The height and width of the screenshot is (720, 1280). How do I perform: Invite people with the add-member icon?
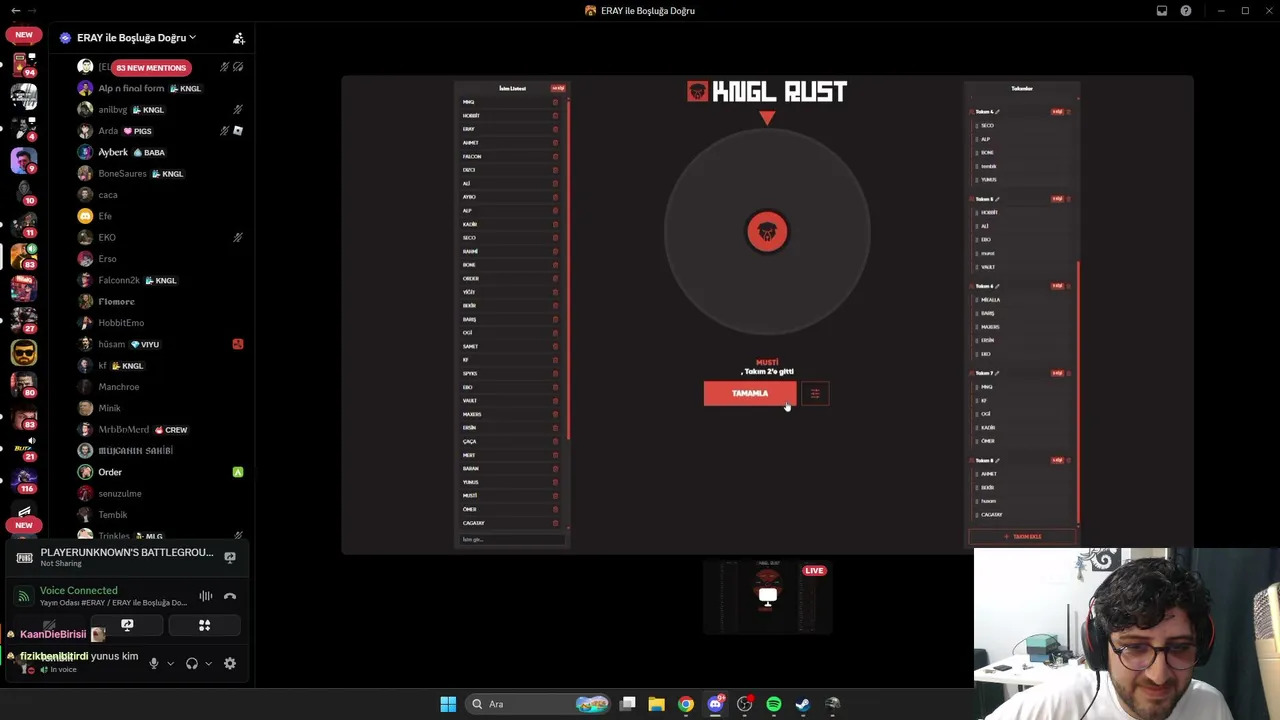238,38
